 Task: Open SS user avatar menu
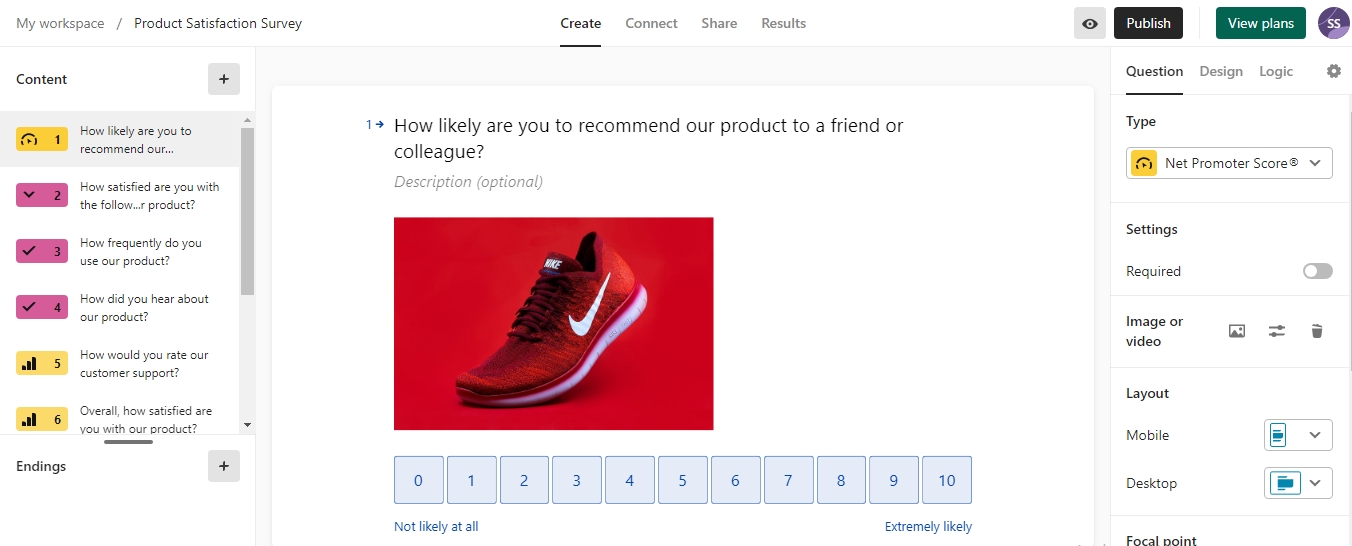(1333, 24)
